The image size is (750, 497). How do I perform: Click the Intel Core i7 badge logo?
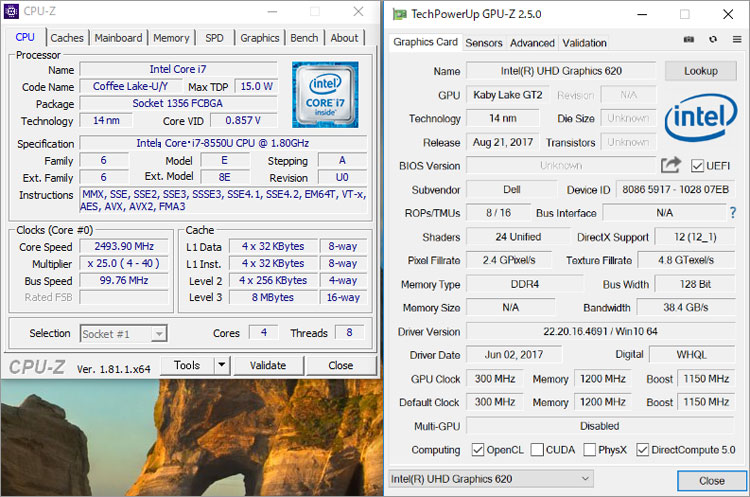(x=325, y=94)
